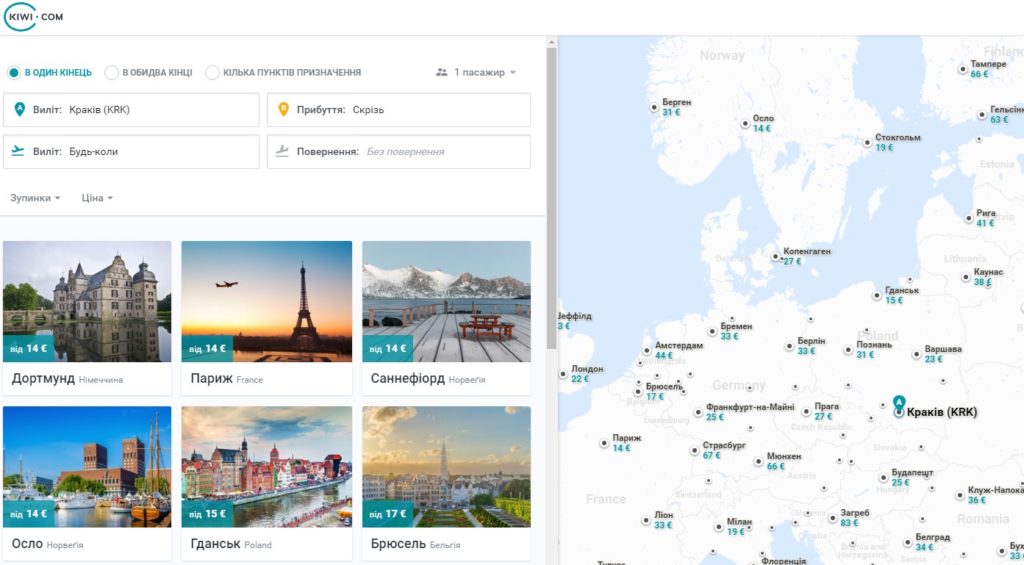
Task: Click the Клуж-Напока 36 € map label
Action: [x=995, y=495]
